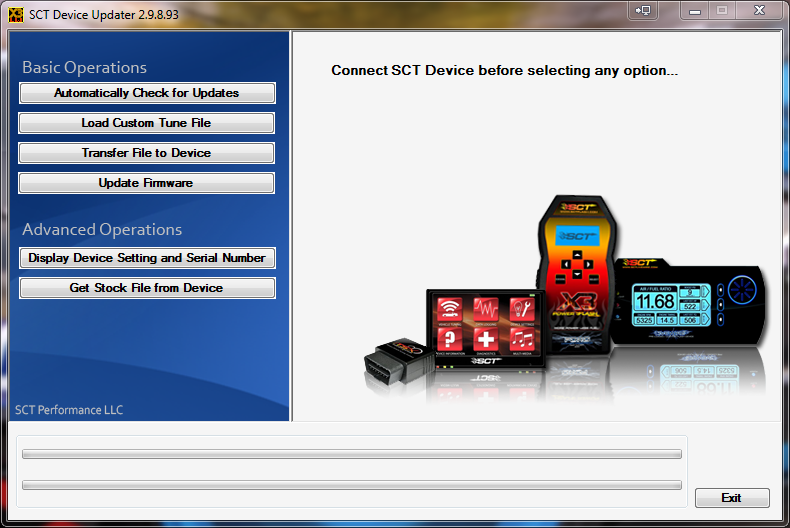Click the SCT Performance LLC label

69,410
